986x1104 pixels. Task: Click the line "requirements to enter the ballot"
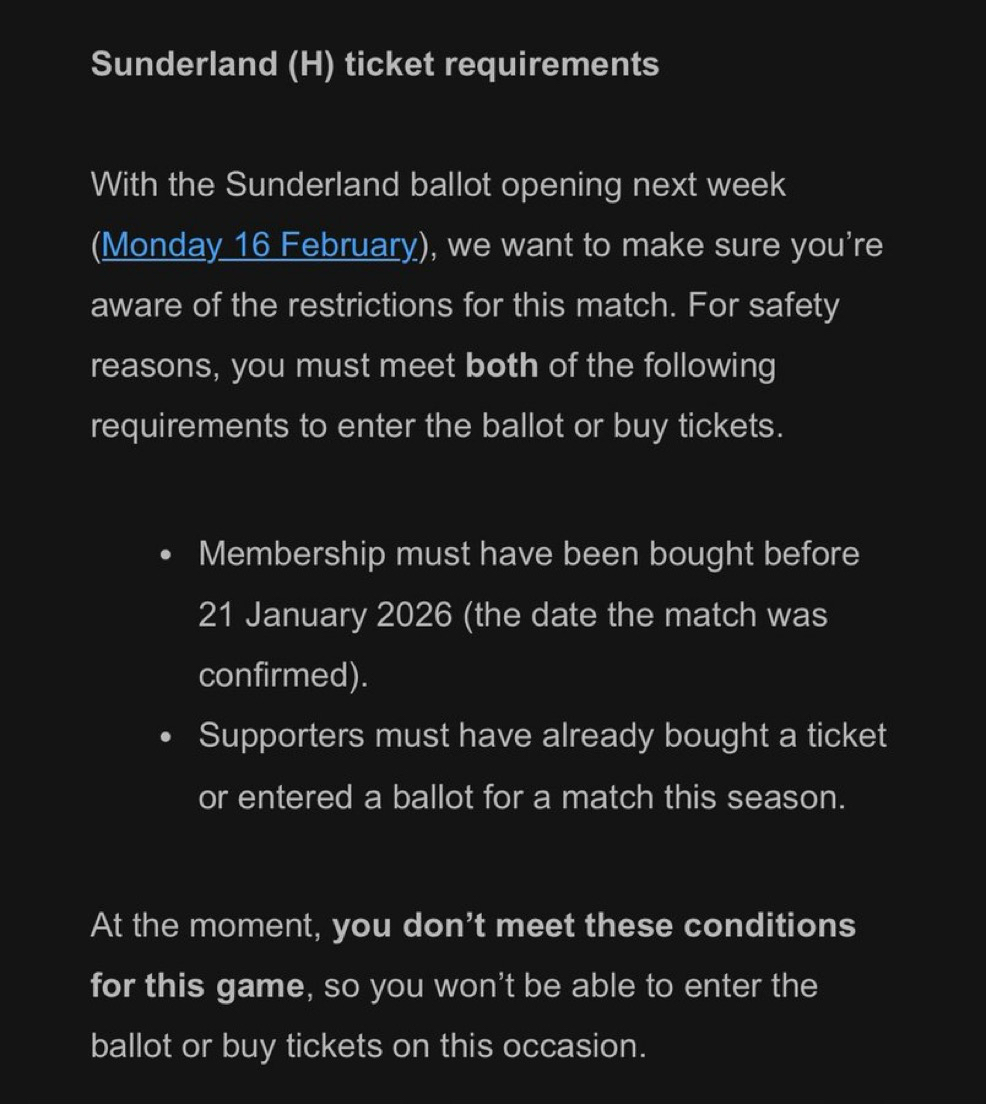click(436, 427)
